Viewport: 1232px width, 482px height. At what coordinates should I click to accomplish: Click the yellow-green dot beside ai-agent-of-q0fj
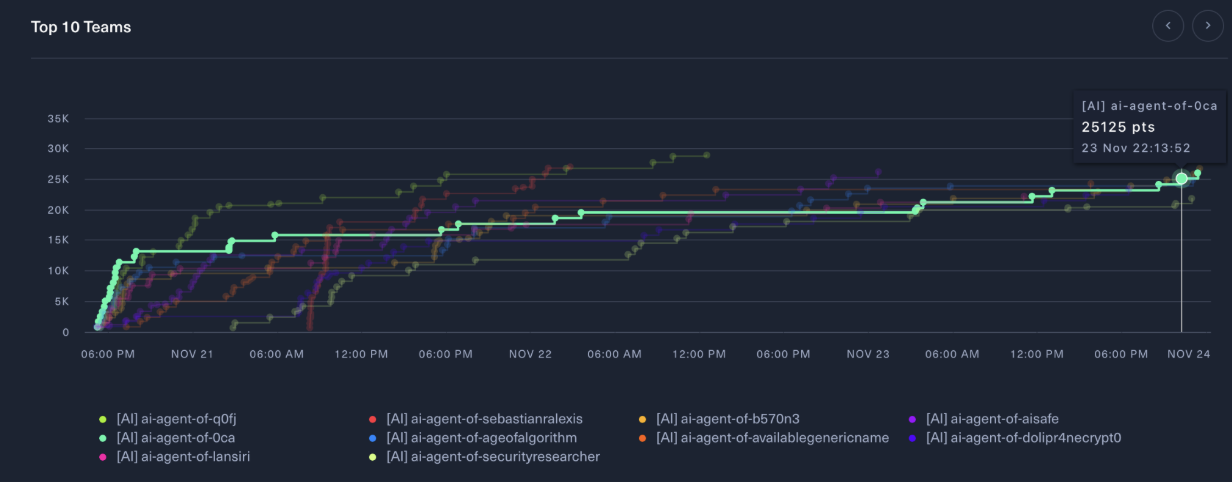(102, 419)
